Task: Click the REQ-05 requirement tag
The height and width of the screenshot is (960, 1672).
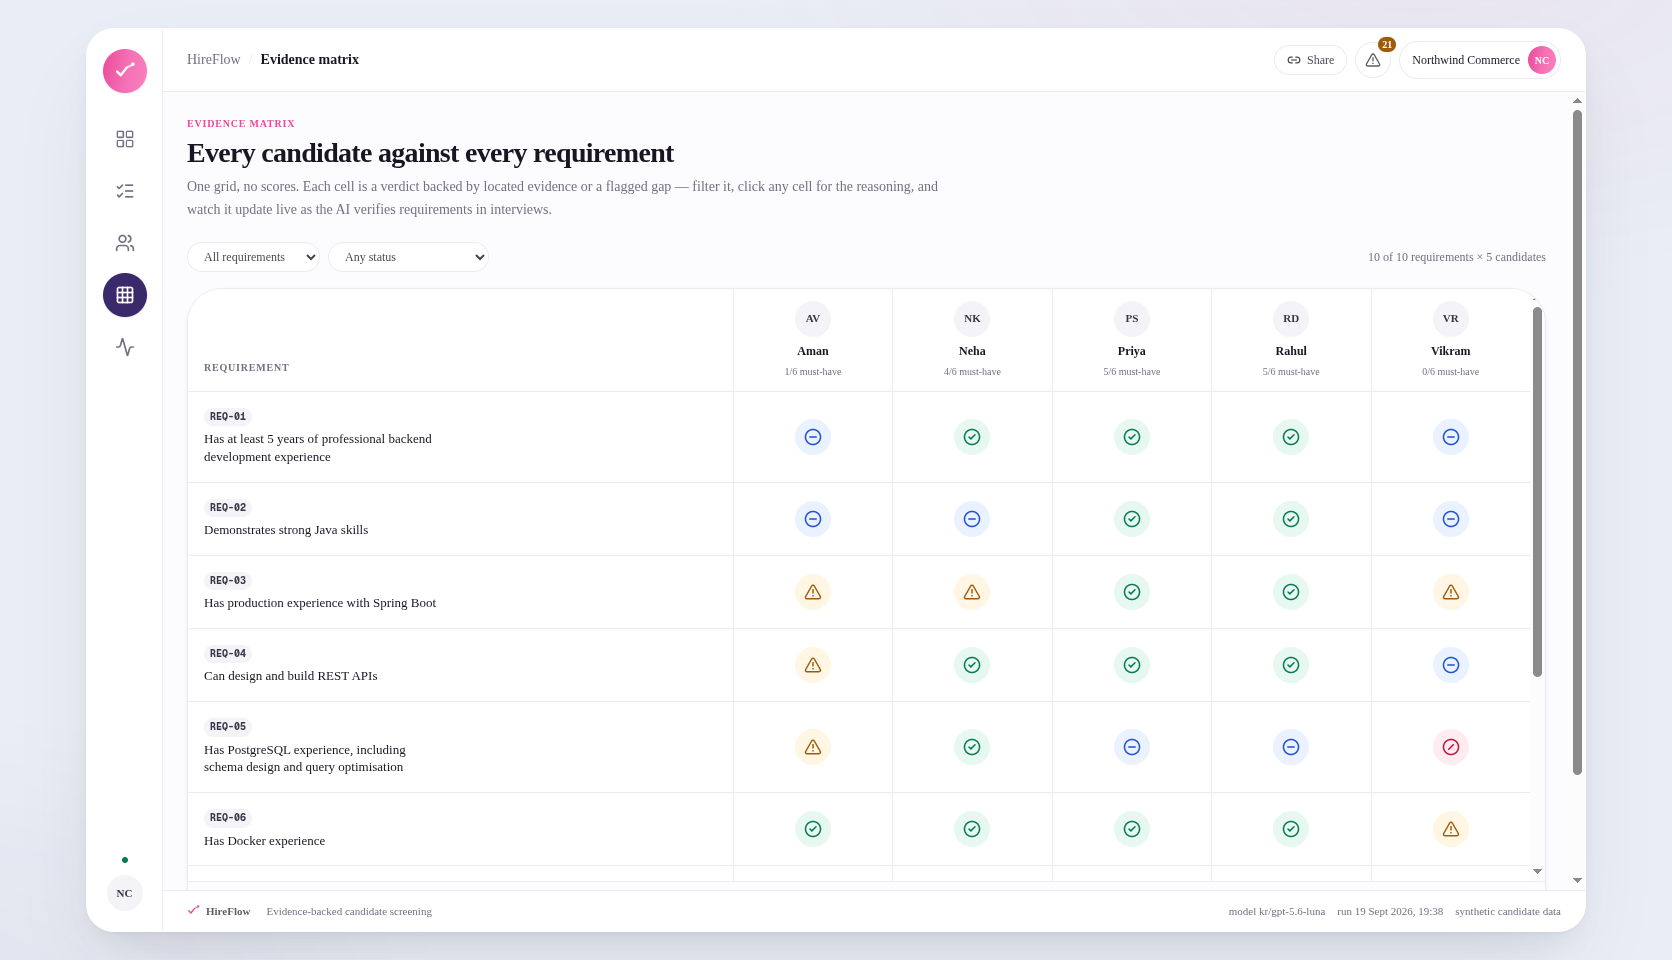Action: [x=228, y=727]
